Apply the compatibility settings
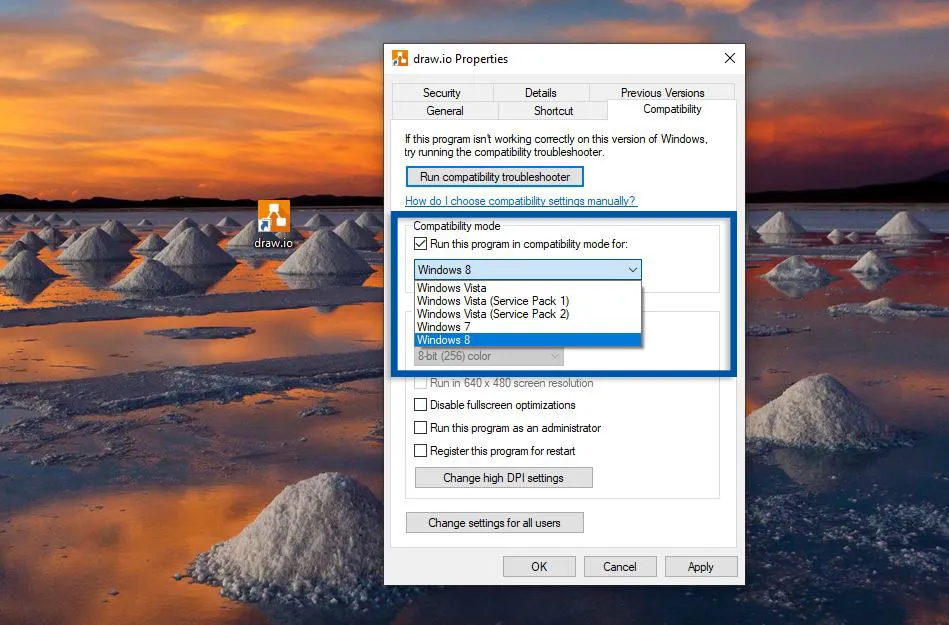 700,566
